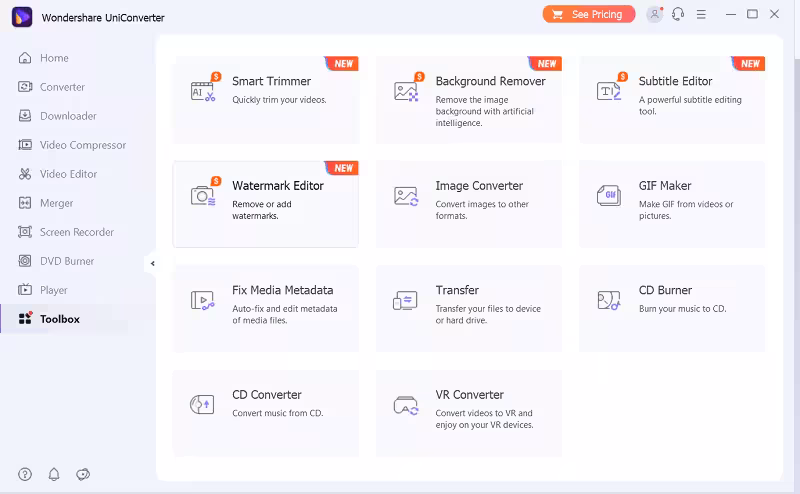The width and height of the screenshot is (800, 494).
Task: Click the Player sidebar icon
Action: (24, 290)
